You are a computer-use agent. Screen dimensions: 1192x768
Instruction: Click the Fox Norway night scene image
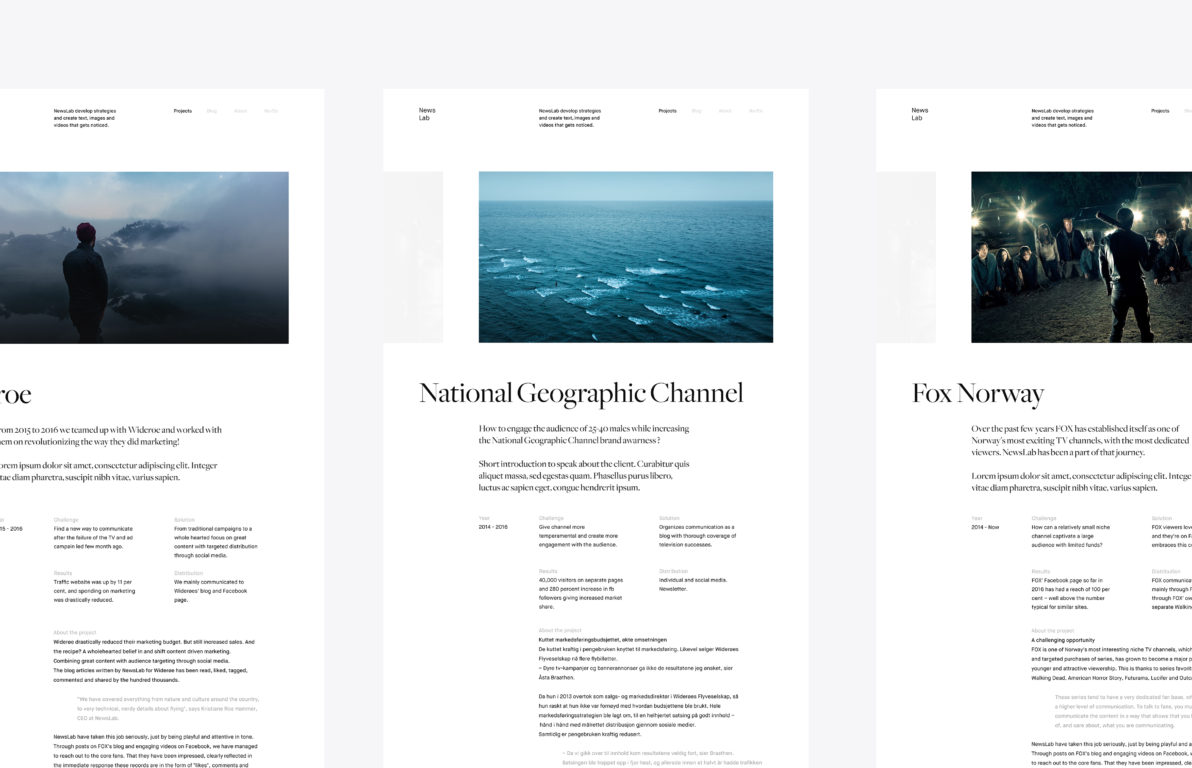[1082, 257]
